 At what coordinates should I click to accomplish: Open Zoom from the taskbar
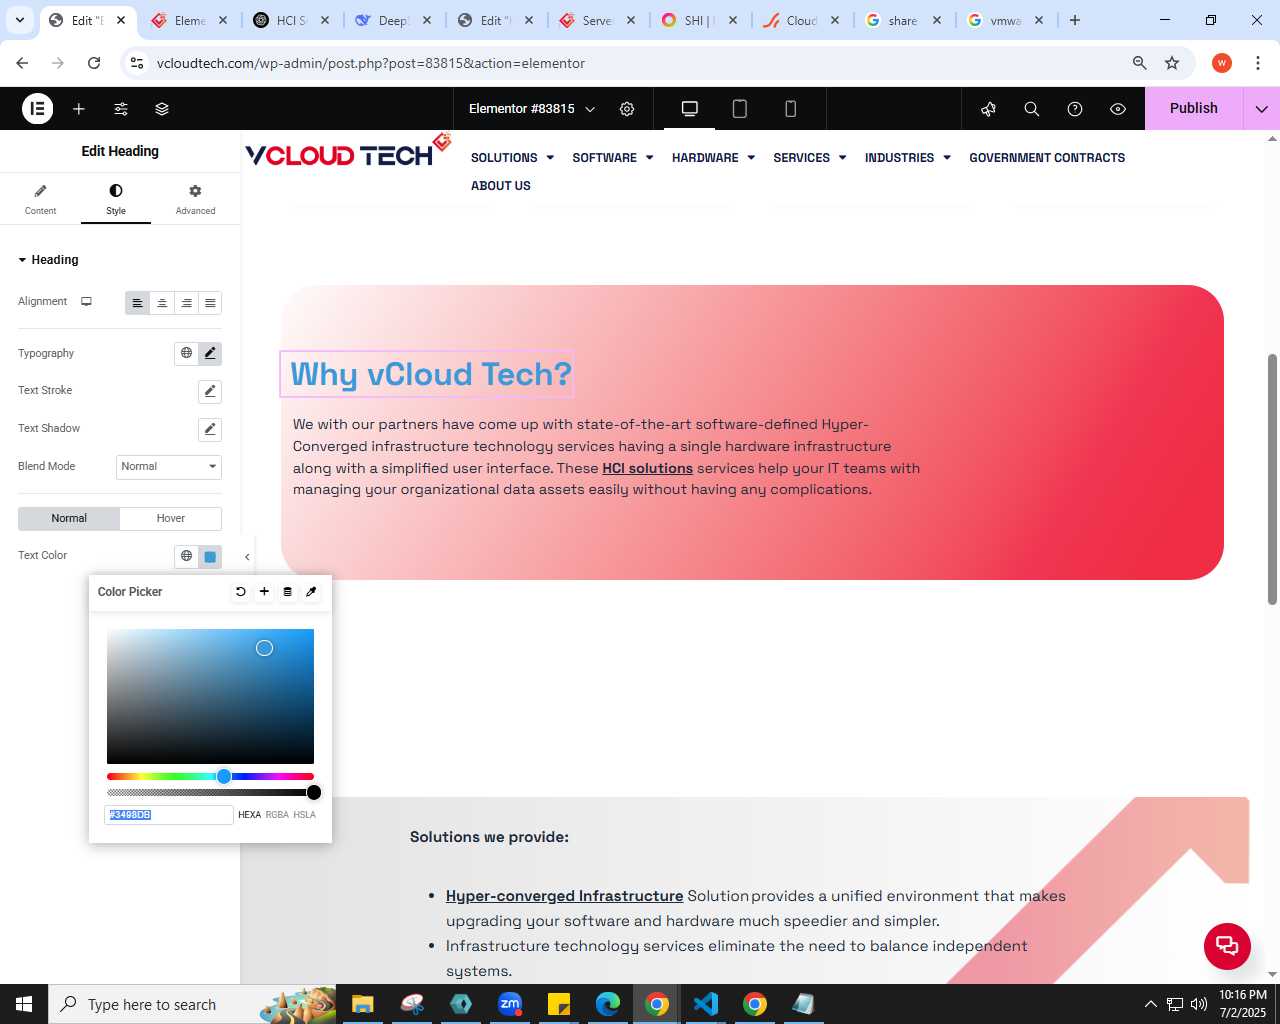click(510, 1004)
